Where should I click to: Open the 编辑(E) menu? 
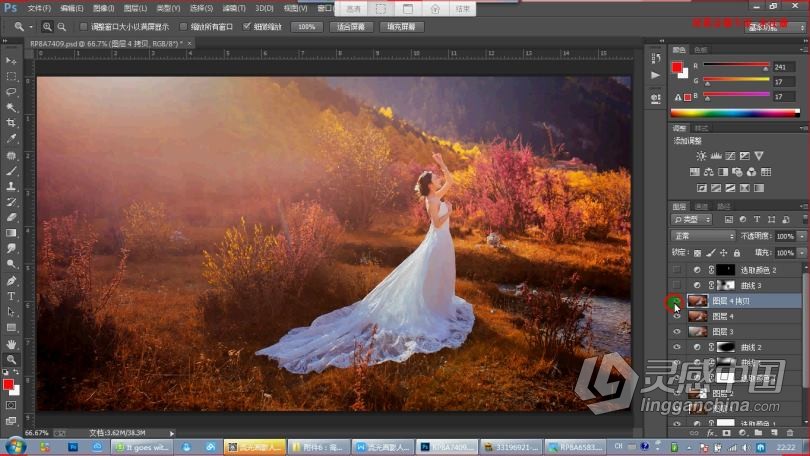coord(72,8)
